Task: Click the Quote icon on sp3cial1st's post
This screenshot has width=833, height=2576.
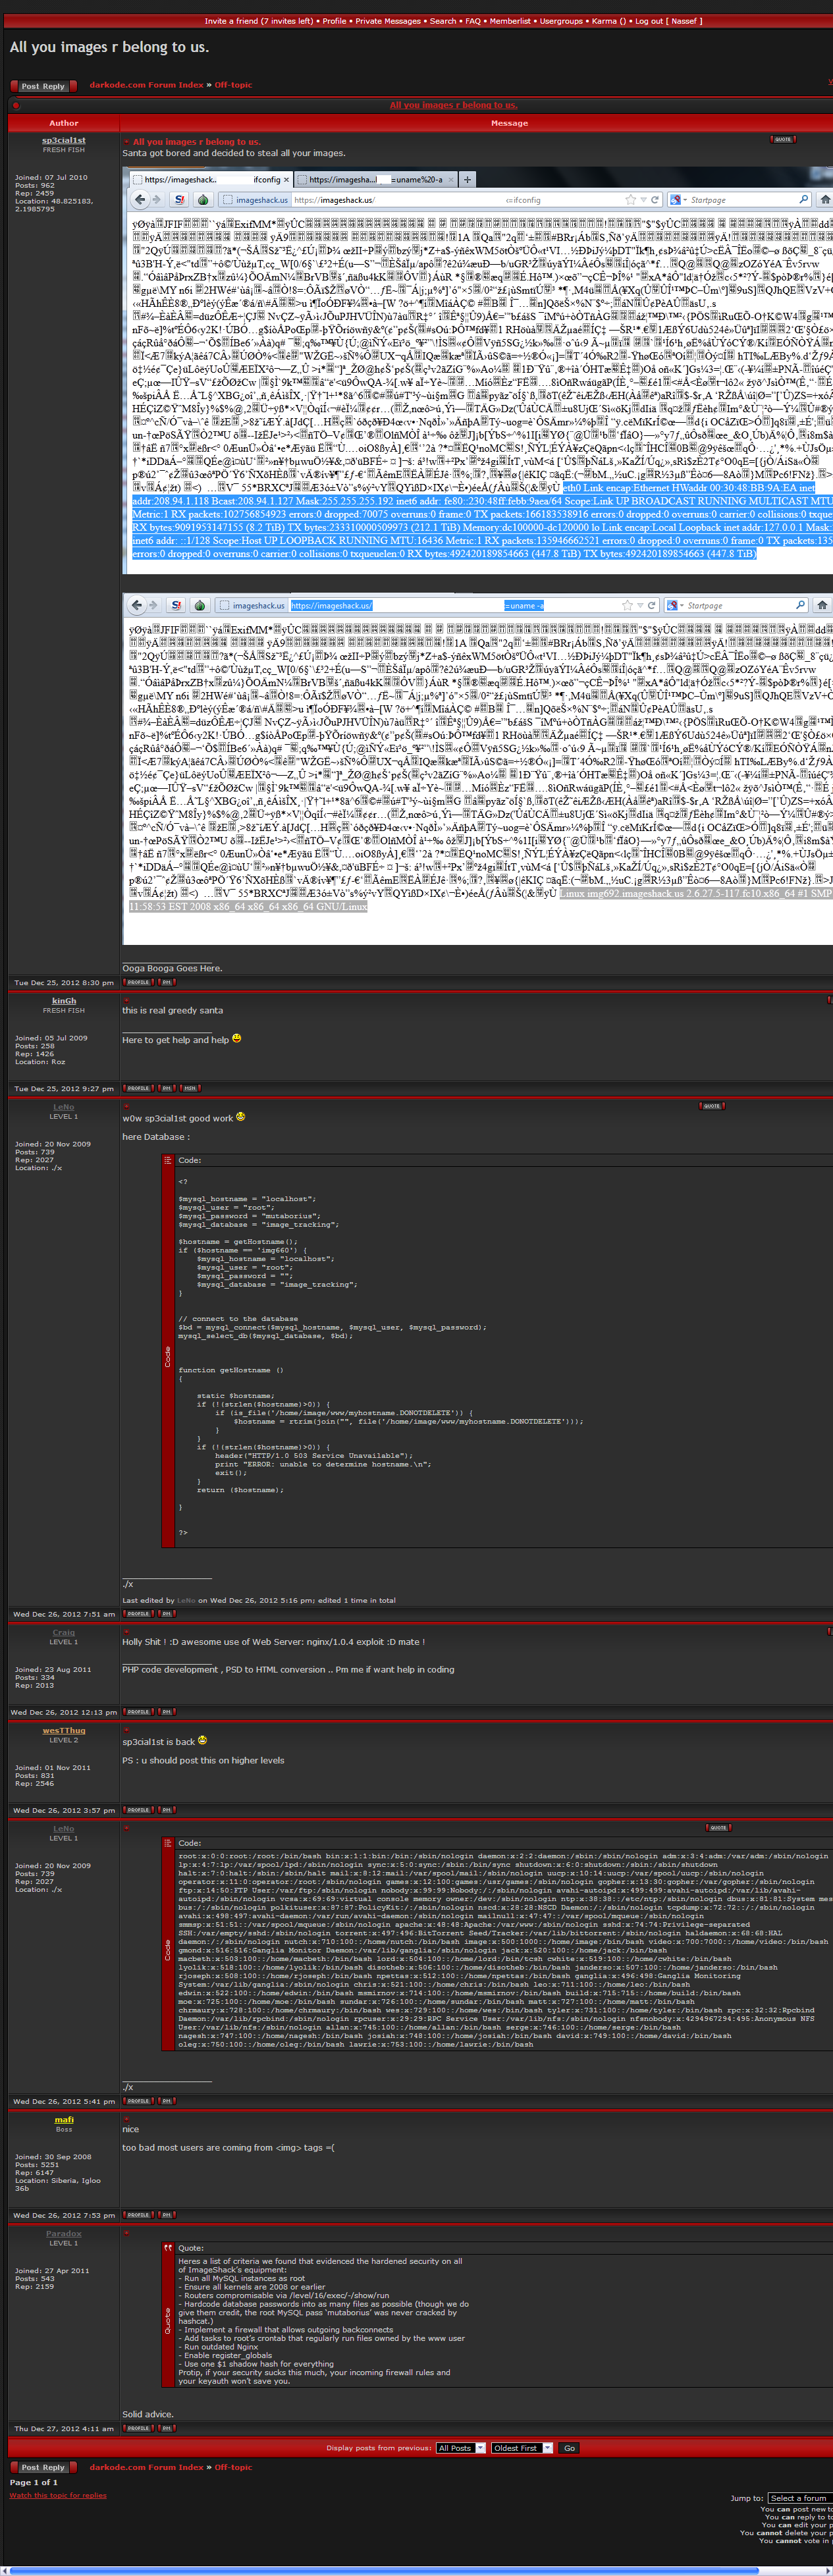Action: (782, 140)
